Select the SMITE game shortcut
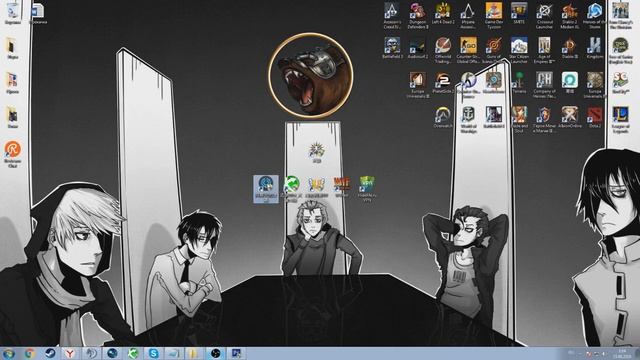The image size is (640, 360). [519, 13]
